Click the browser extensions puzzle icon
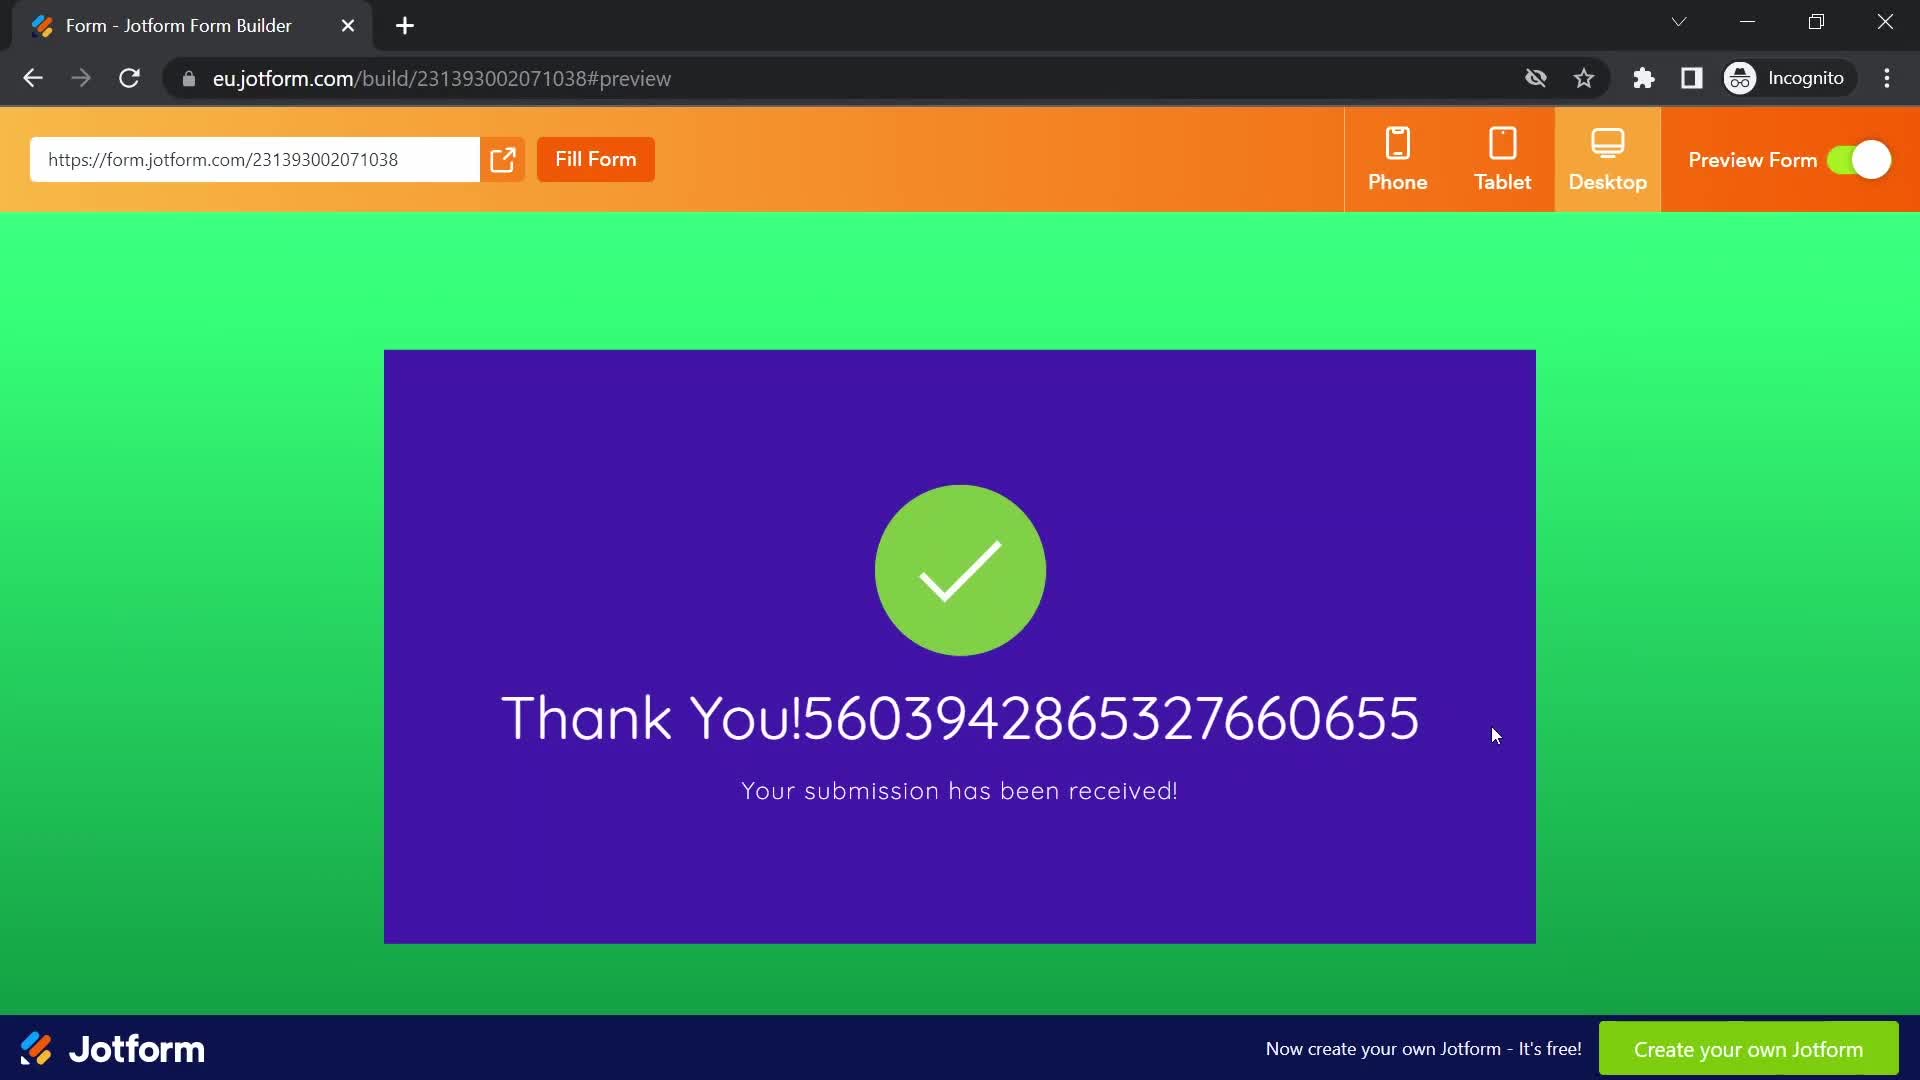This screenshot has height=1080, width=1920. tap(1643, 78)
